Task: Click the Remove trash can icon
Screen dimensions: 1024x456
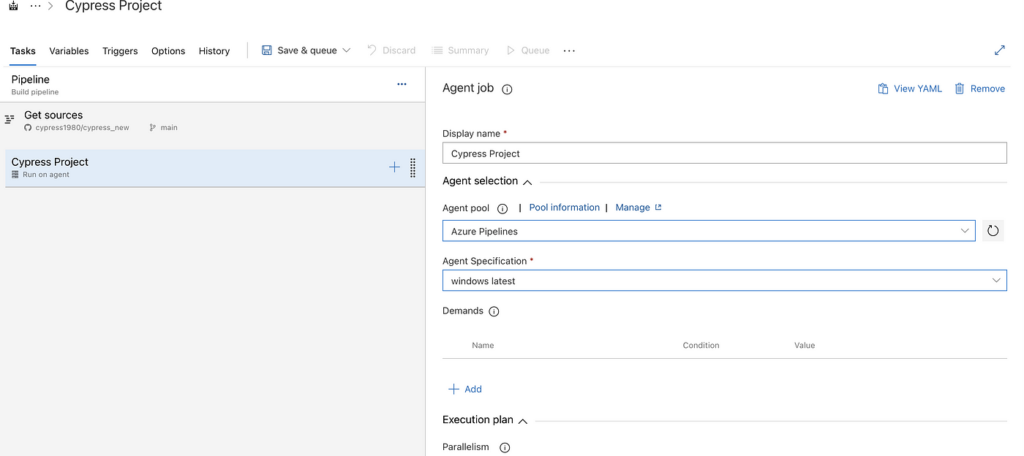Action: tap(959, 89)
